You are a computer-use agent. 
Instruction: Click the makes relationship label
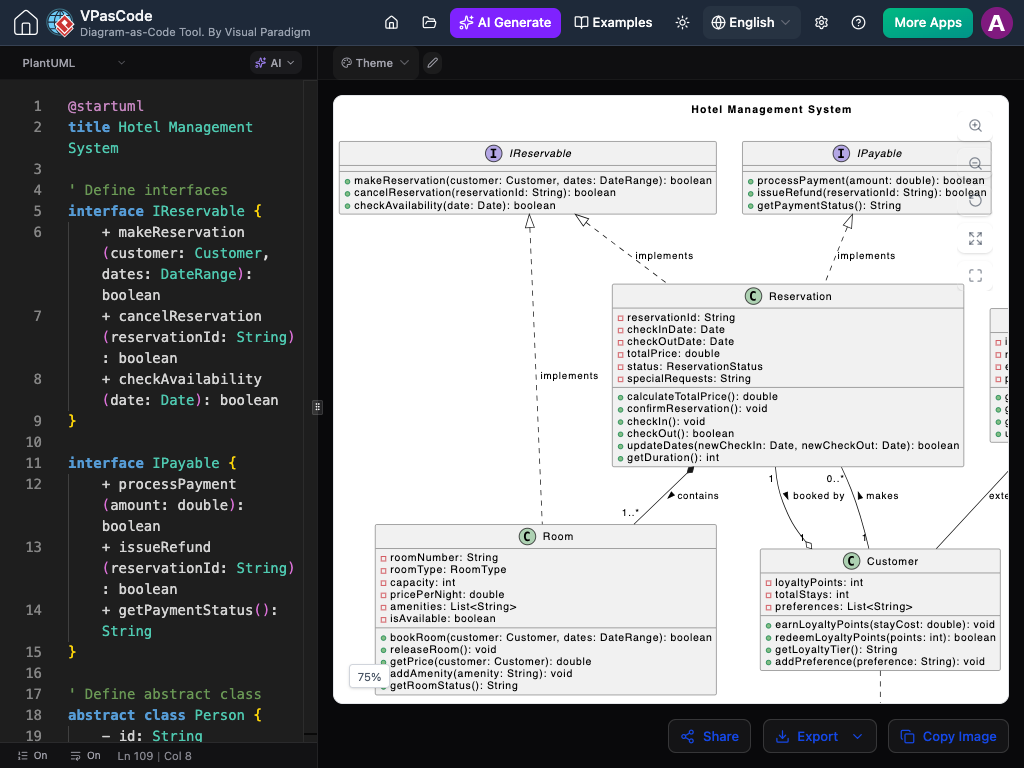(x=882, y=496)
